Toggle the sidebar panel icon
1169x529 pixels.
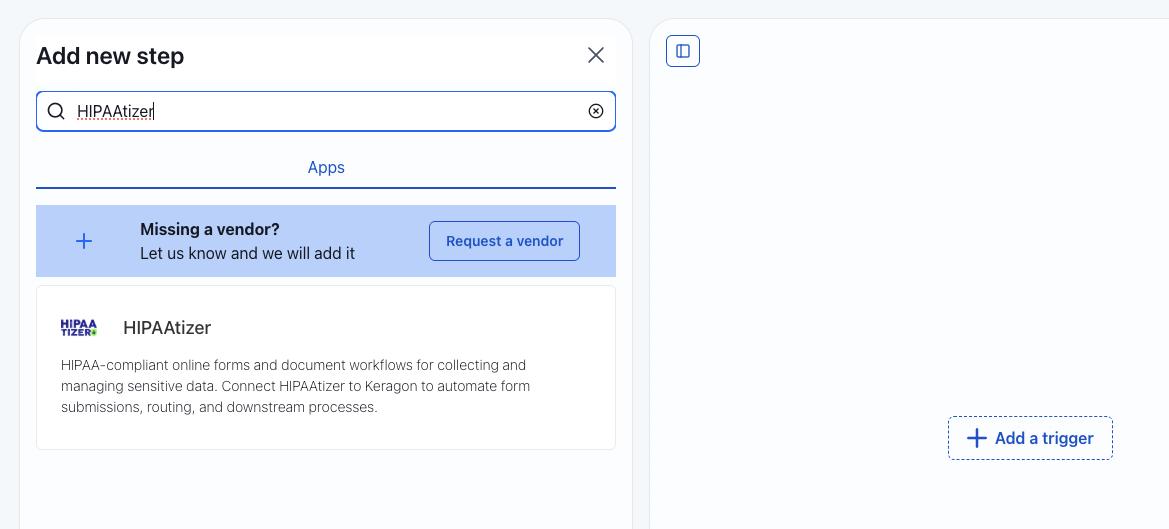[x=683, y=51]
